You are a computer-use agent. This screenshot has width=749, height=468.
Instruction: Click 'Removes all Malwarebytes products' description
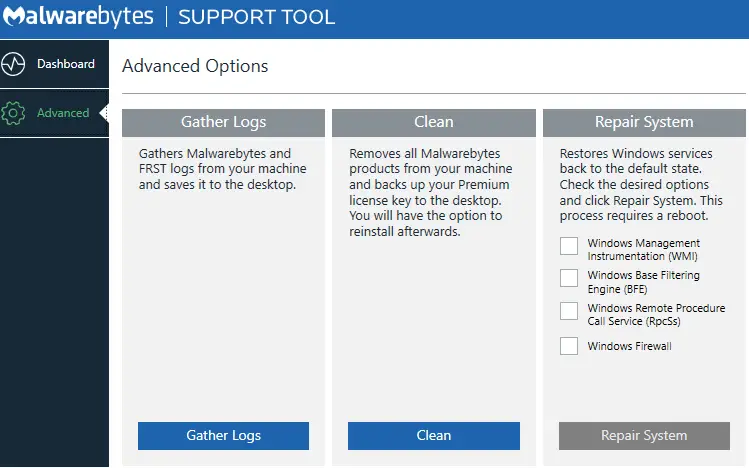[430, 192]
